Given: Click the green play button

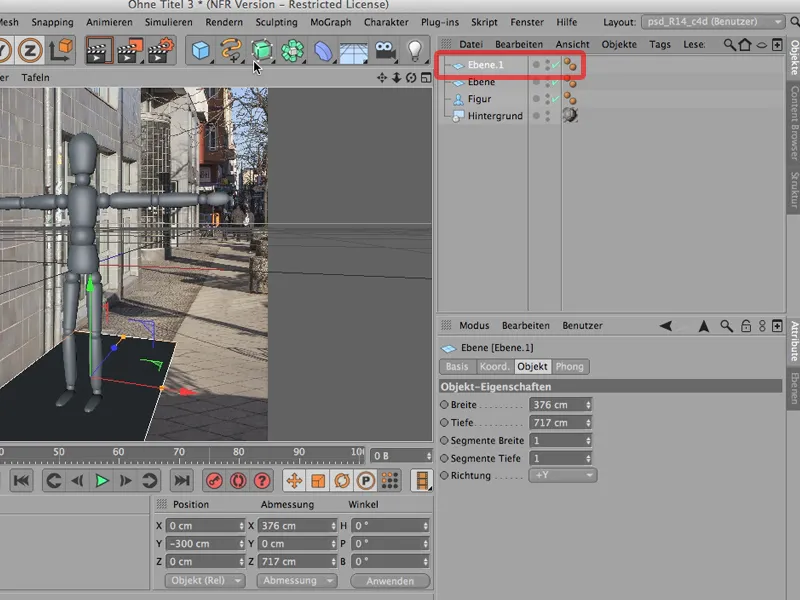Looking at the screenshot, I should [102, 481].
